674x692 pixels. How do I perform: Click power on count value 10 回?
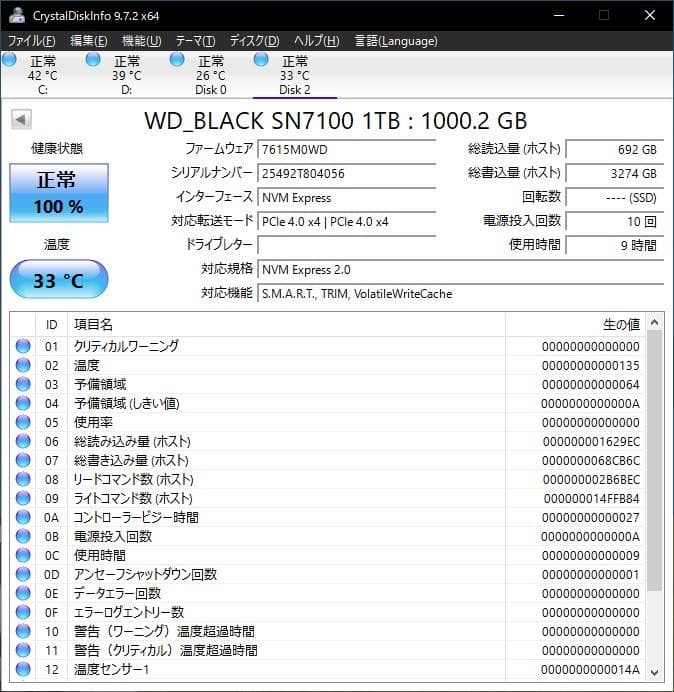tap(614, 221)
